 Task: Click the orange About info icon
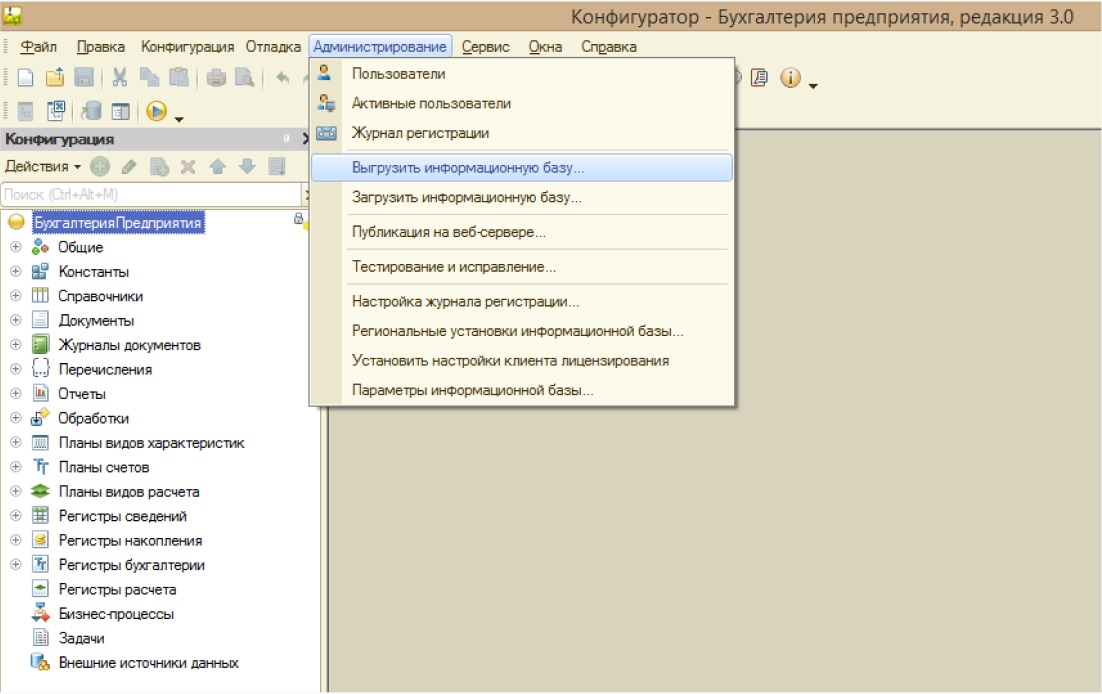(791, 77)
